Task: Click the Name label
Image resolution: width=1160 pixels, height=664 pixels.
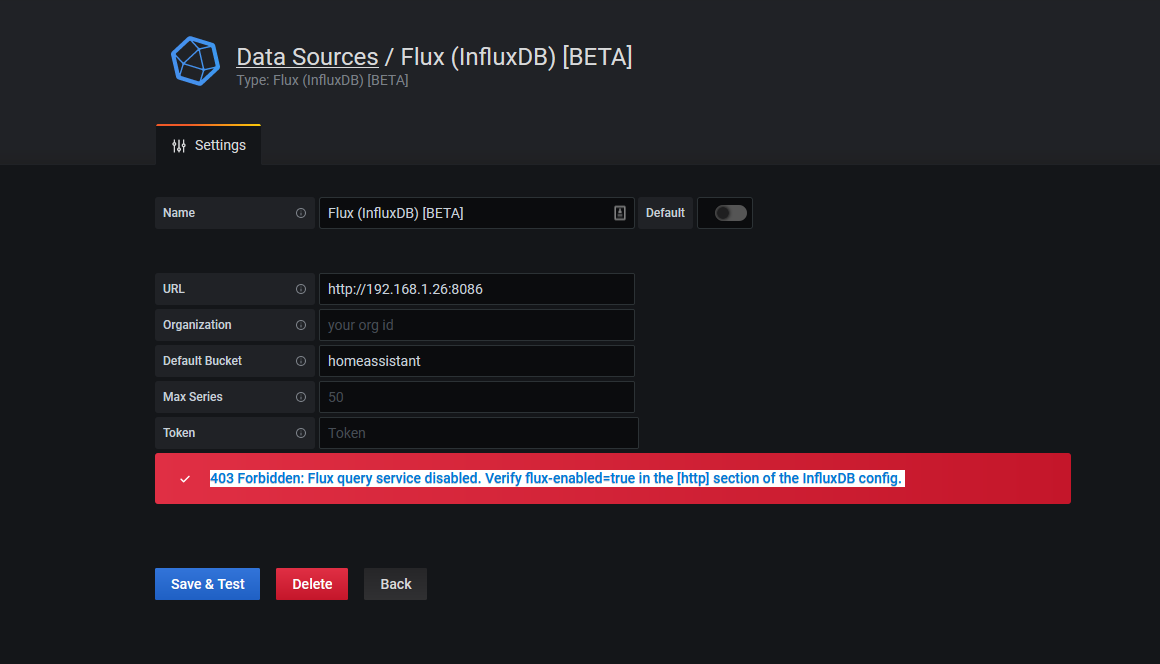Action: point(179,213)
